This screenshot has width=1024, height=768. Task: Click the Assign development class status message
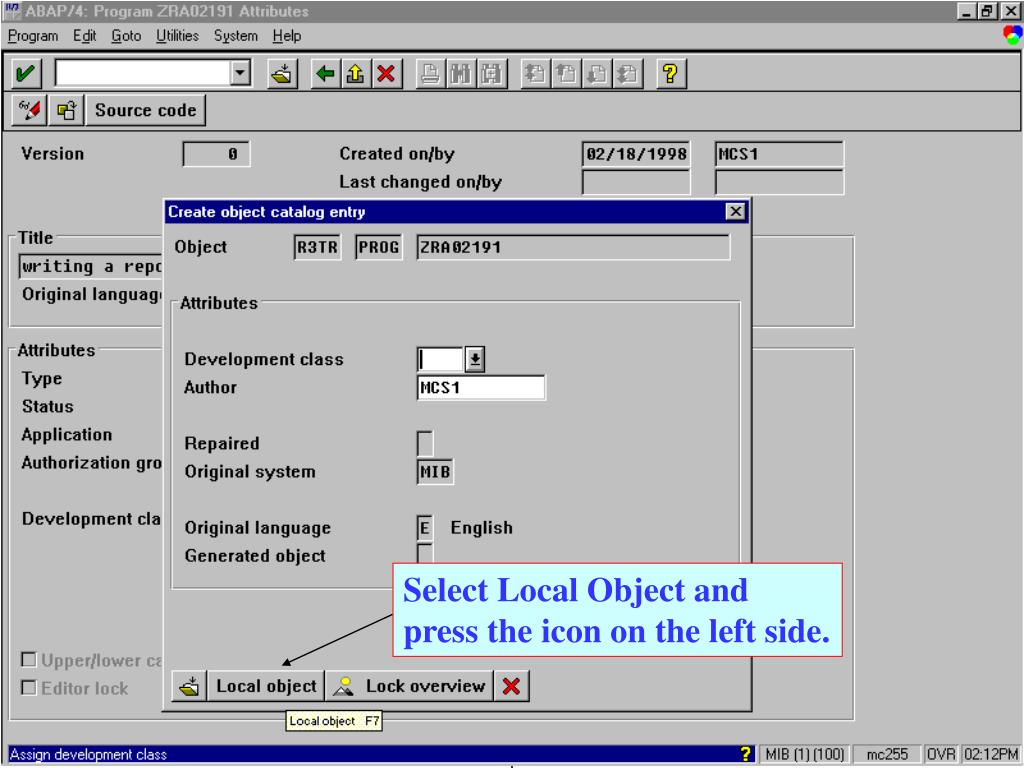88,754
